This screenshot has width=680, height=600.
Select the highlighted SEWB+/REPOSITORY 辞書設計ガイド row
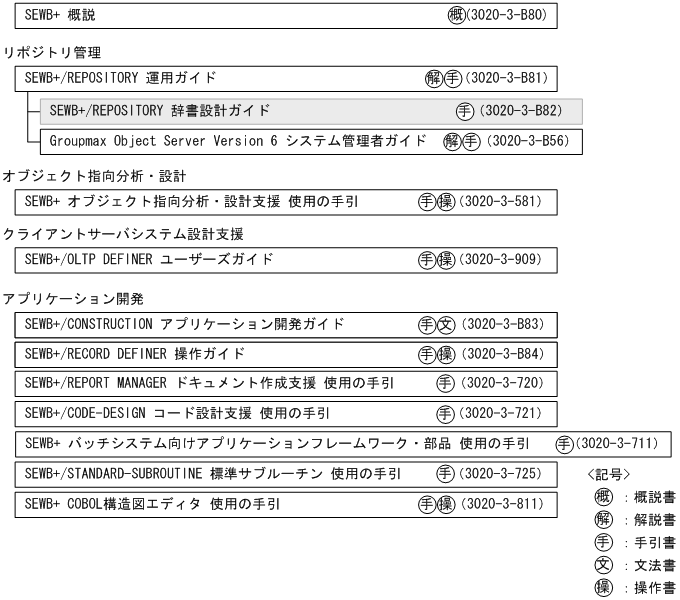click(311, 111)
